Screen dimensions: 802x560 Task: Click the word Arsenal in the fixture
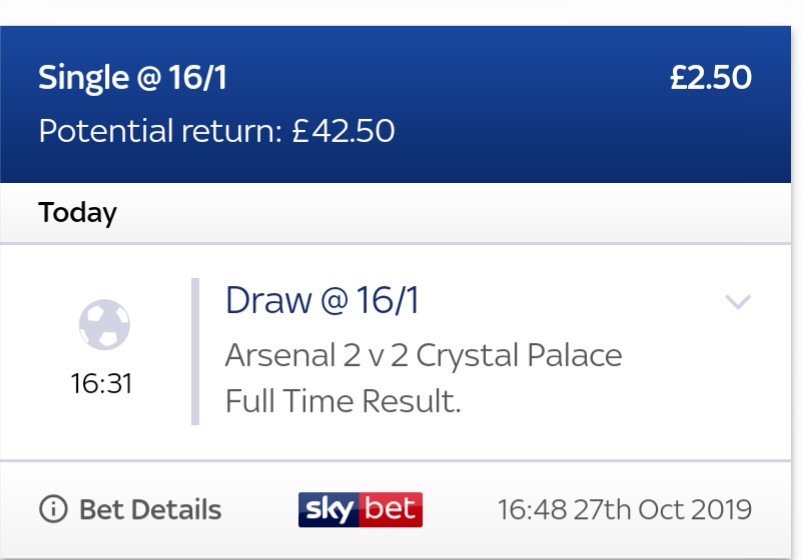[280, 355]
